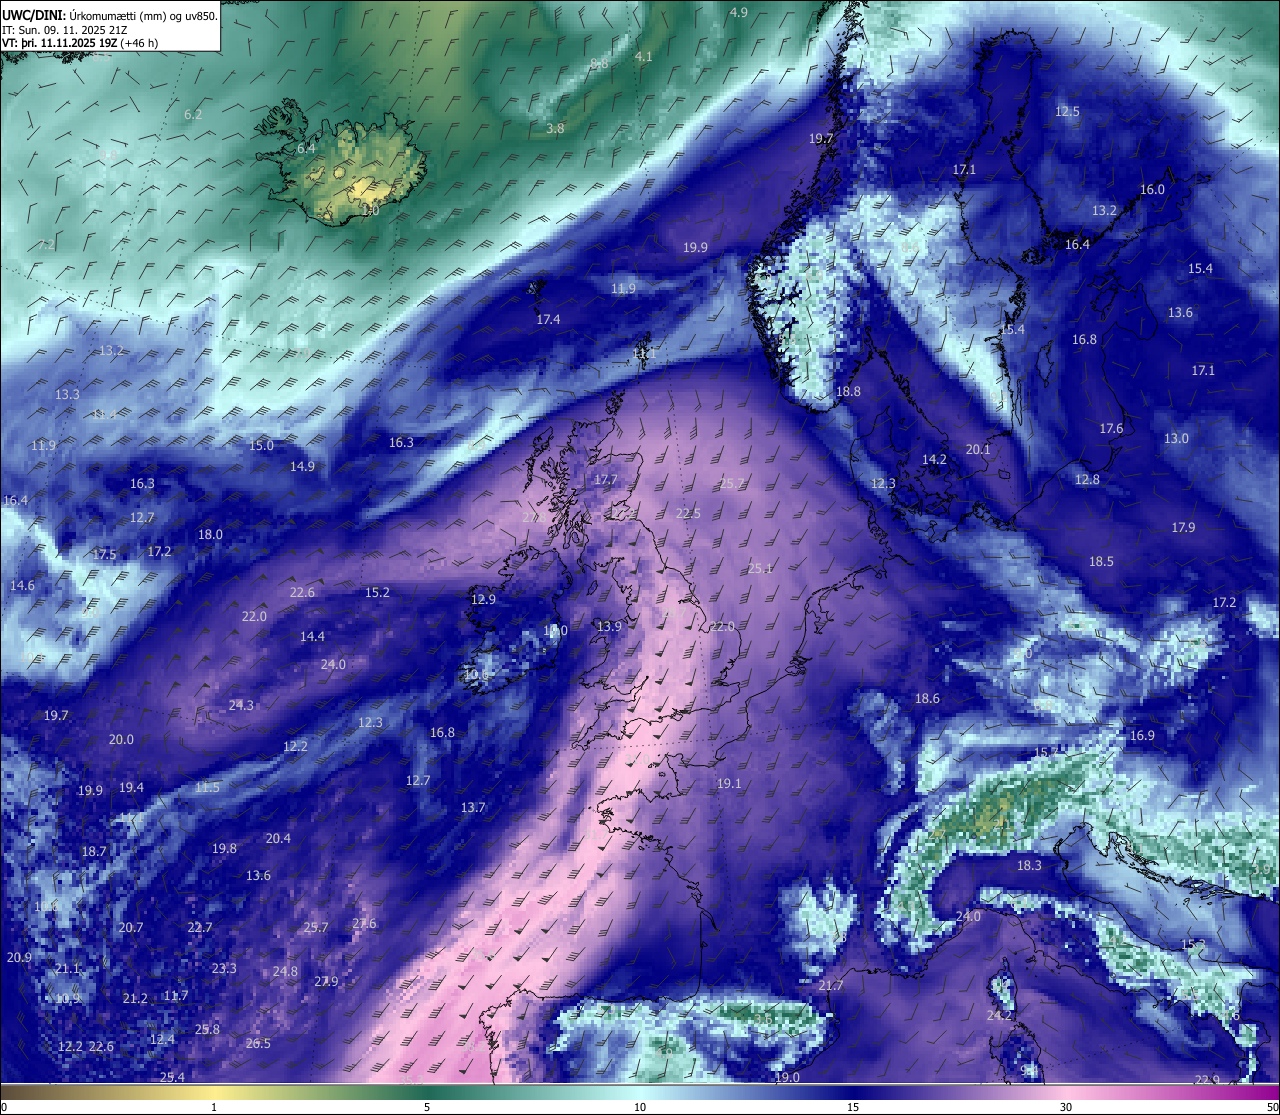Click the 13.0 map value
This screenshot has height=1115, width=1280.
coord(1176,439)
